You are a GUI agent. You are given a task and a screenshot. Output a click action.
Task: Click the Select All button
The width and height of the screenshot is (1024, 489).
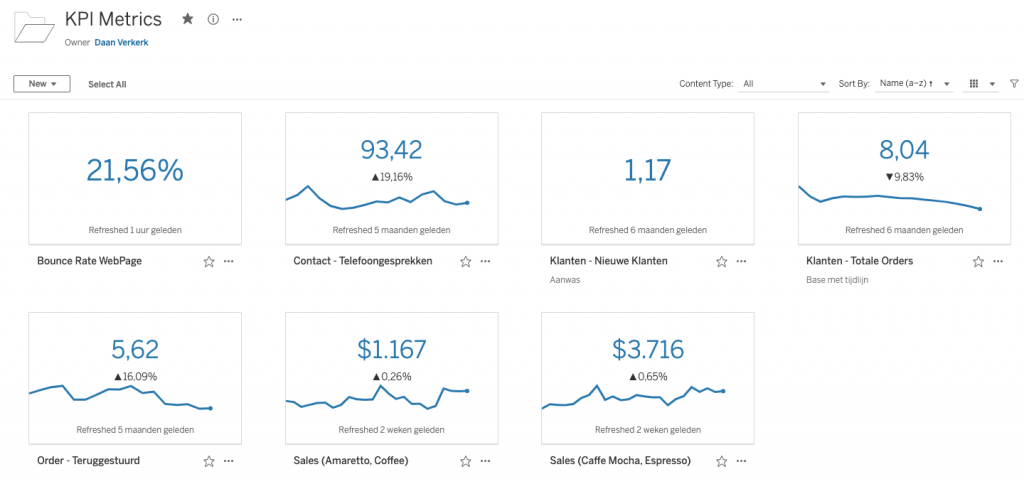(x=107, y=84)
